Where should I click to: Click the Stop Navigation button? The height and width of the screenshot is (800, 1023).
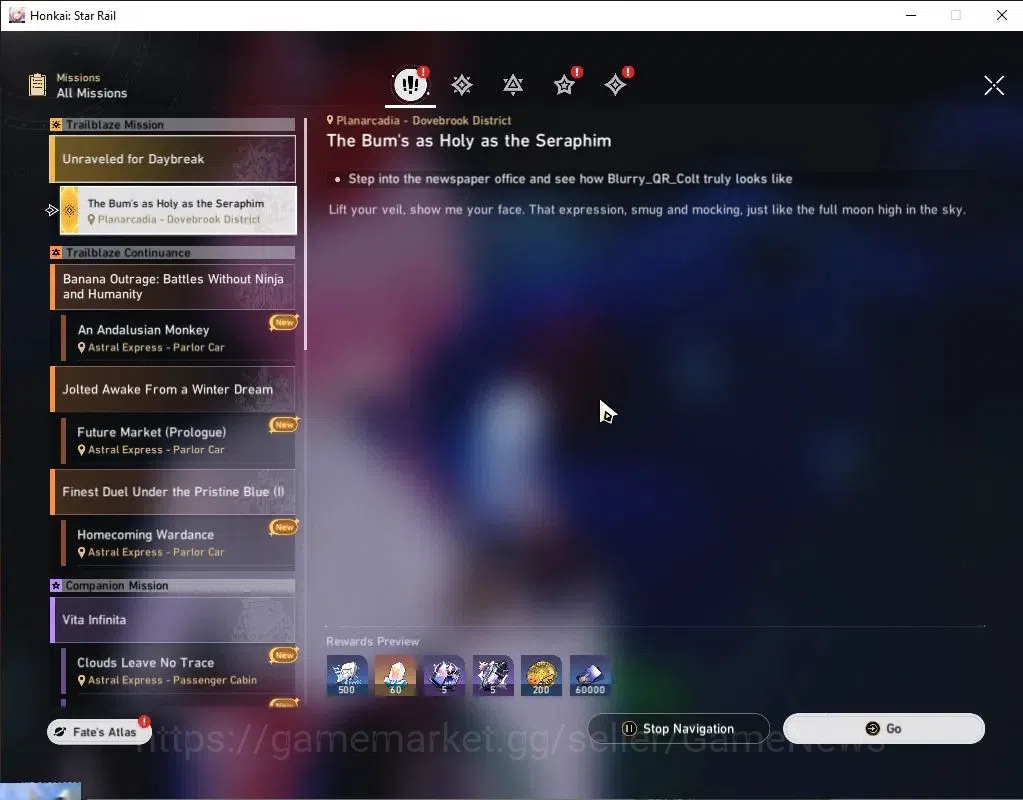679,728
